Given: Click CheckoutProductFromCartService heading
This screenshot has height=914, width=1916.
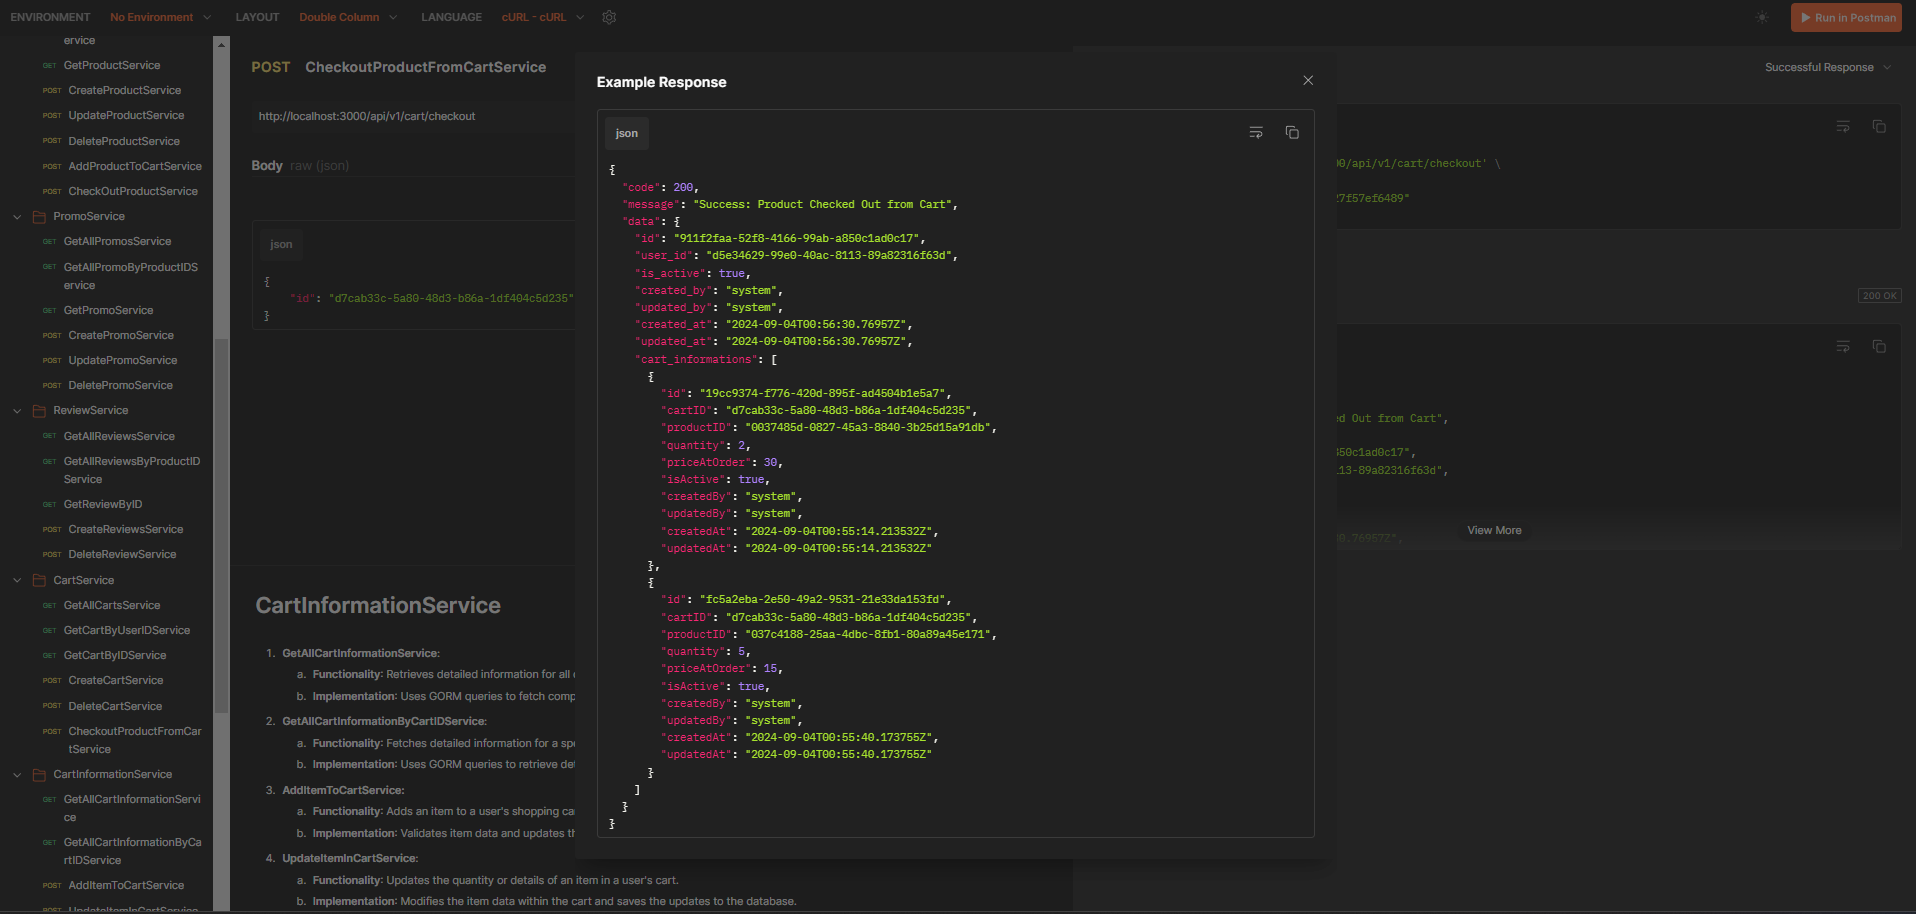Looking at the screenshot, I should (426, 67).
